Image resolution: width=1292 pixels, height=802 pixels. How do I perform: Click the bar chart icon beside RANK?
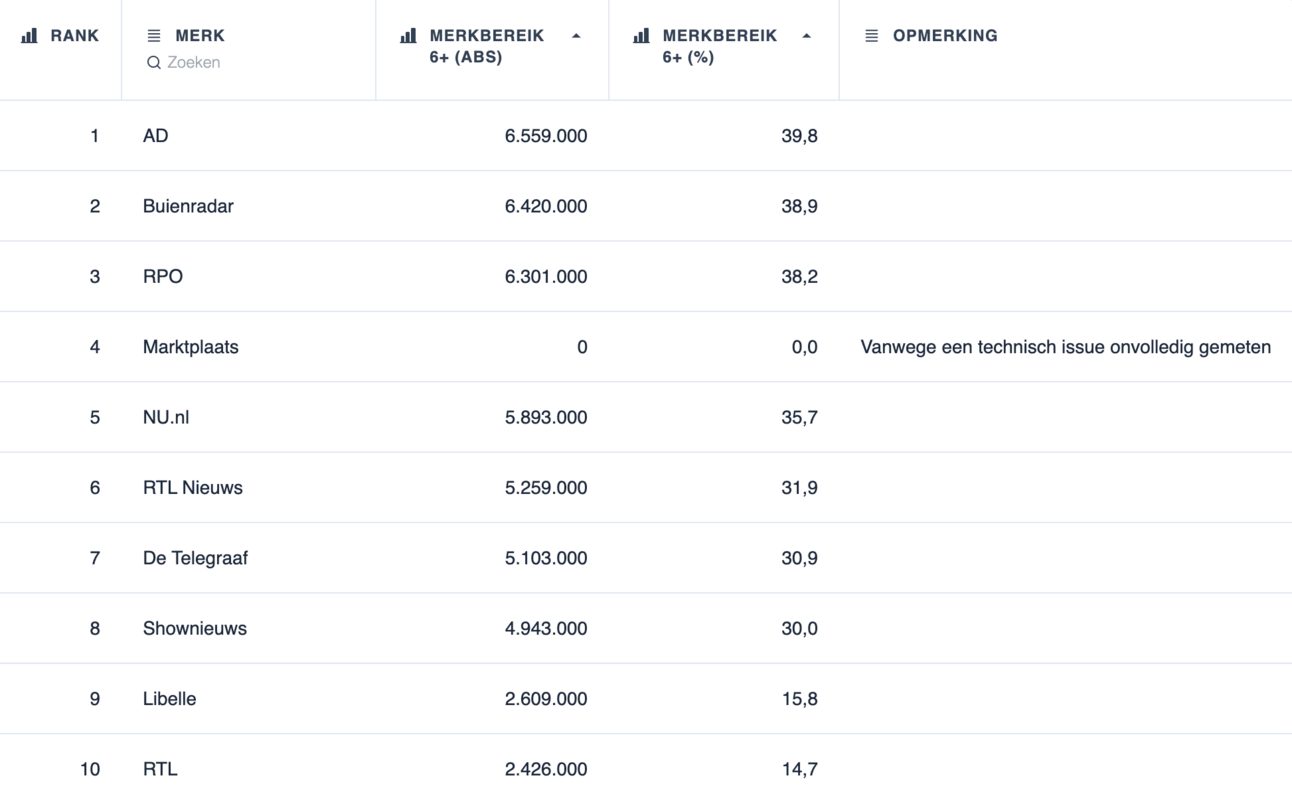(30, 36)
